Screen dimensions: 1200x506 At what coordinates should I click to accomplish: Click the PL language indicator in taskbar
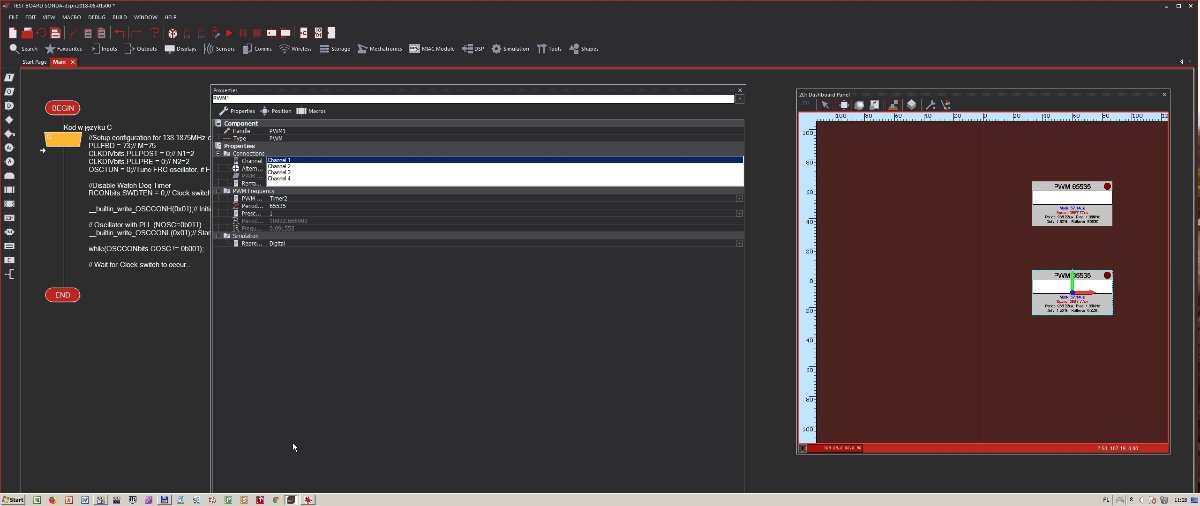pos(1106,498)
